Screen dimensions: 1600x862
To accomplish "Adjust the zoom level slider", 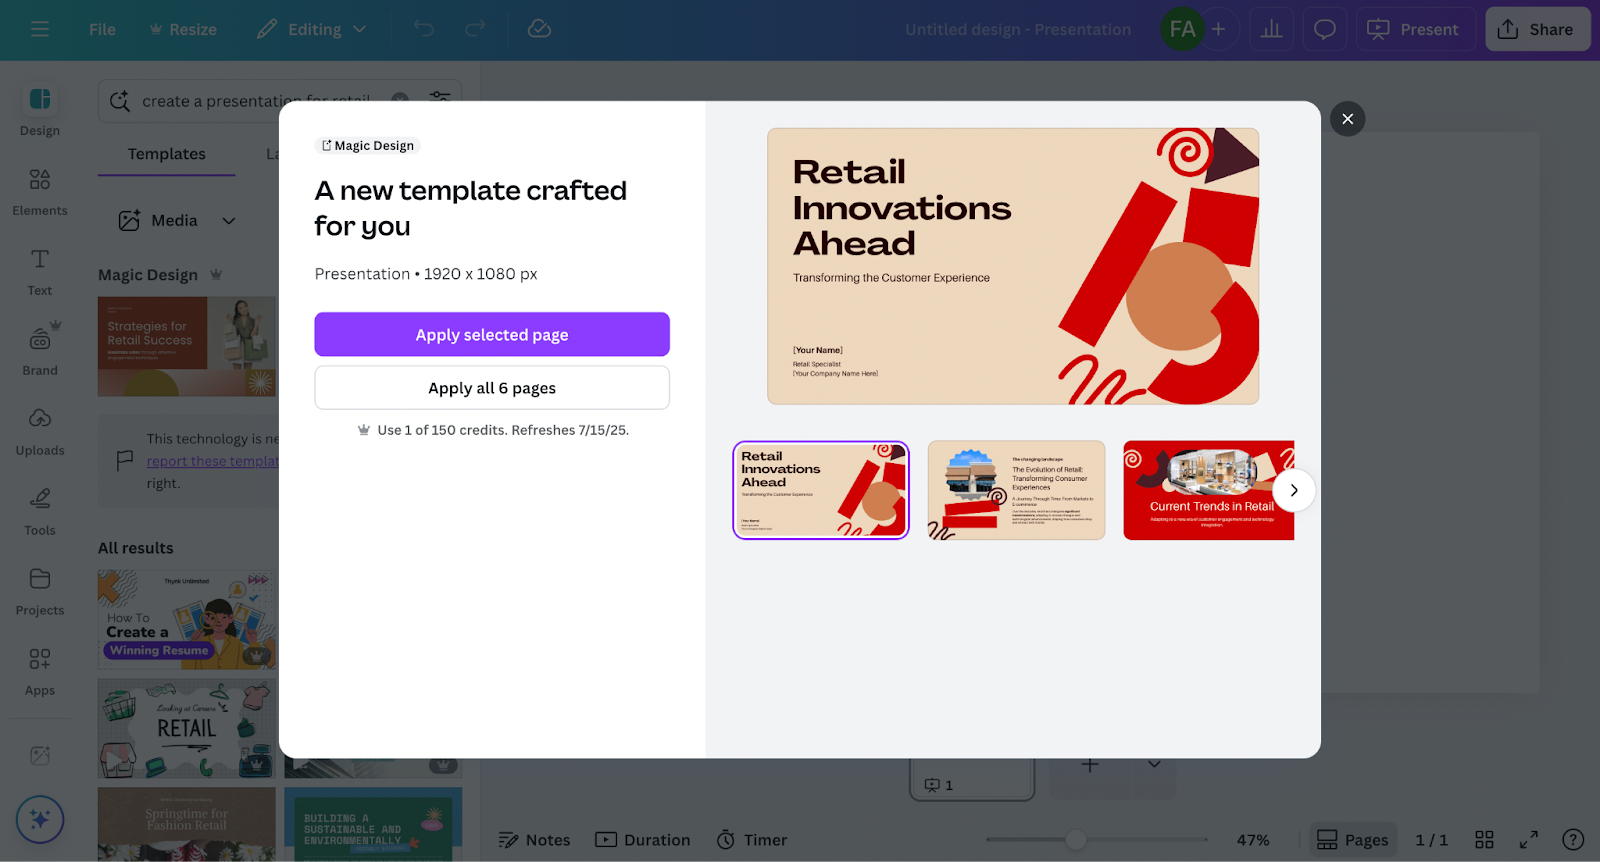I will (1076, 840).
